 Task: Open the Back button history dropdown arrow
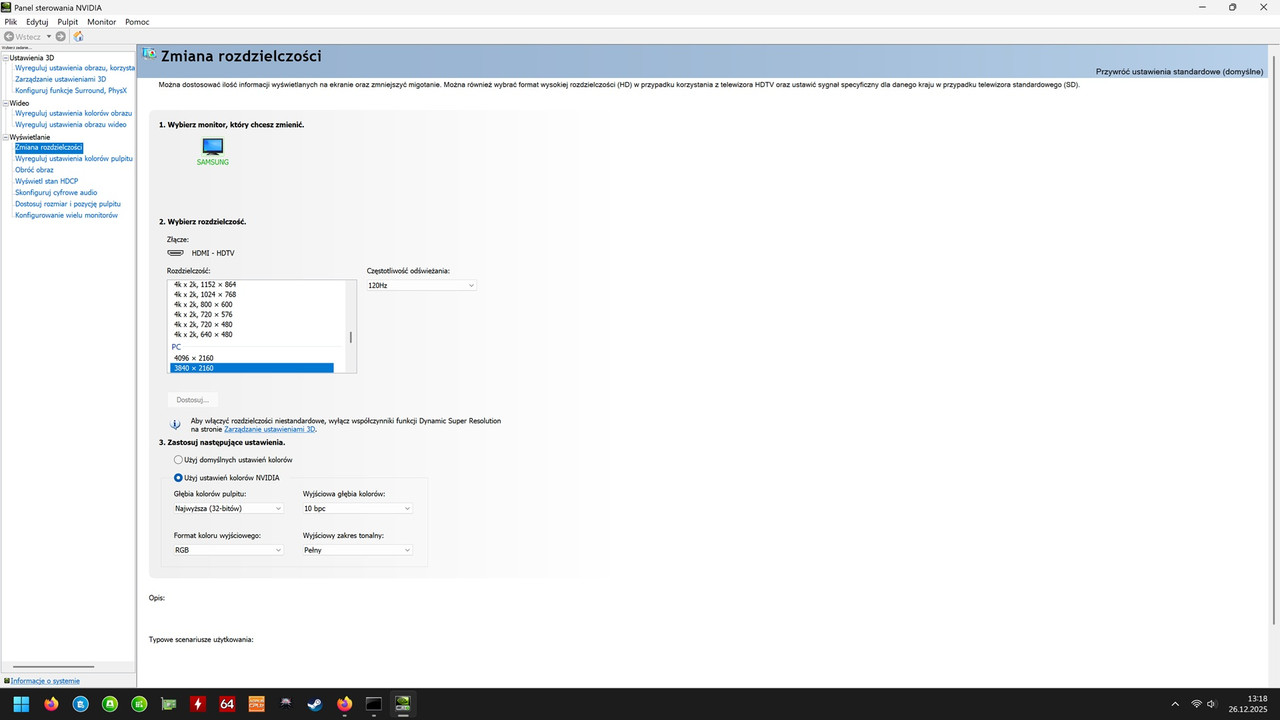pos(48,36)
